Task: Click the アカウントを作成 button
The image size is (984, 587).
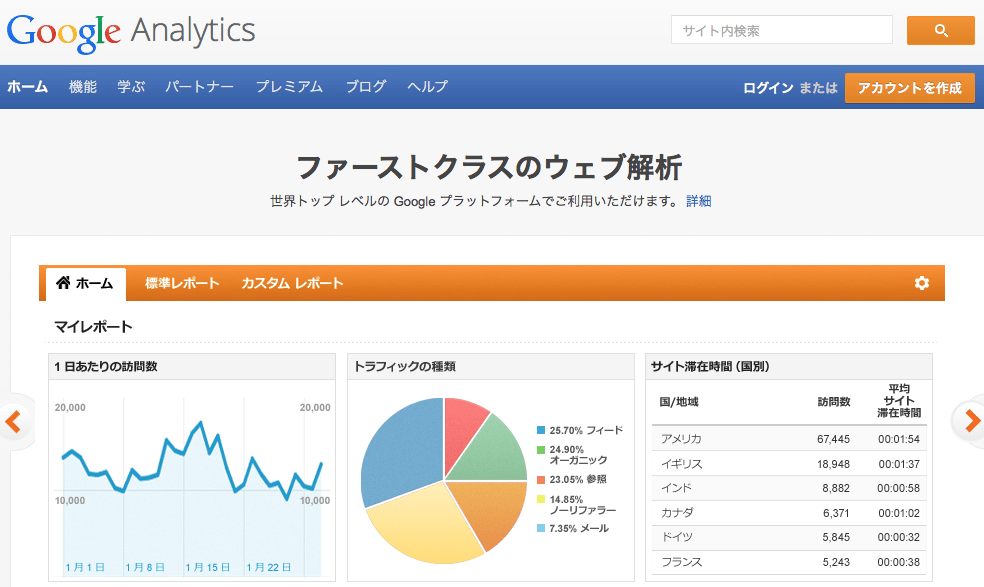Action: 909,88
